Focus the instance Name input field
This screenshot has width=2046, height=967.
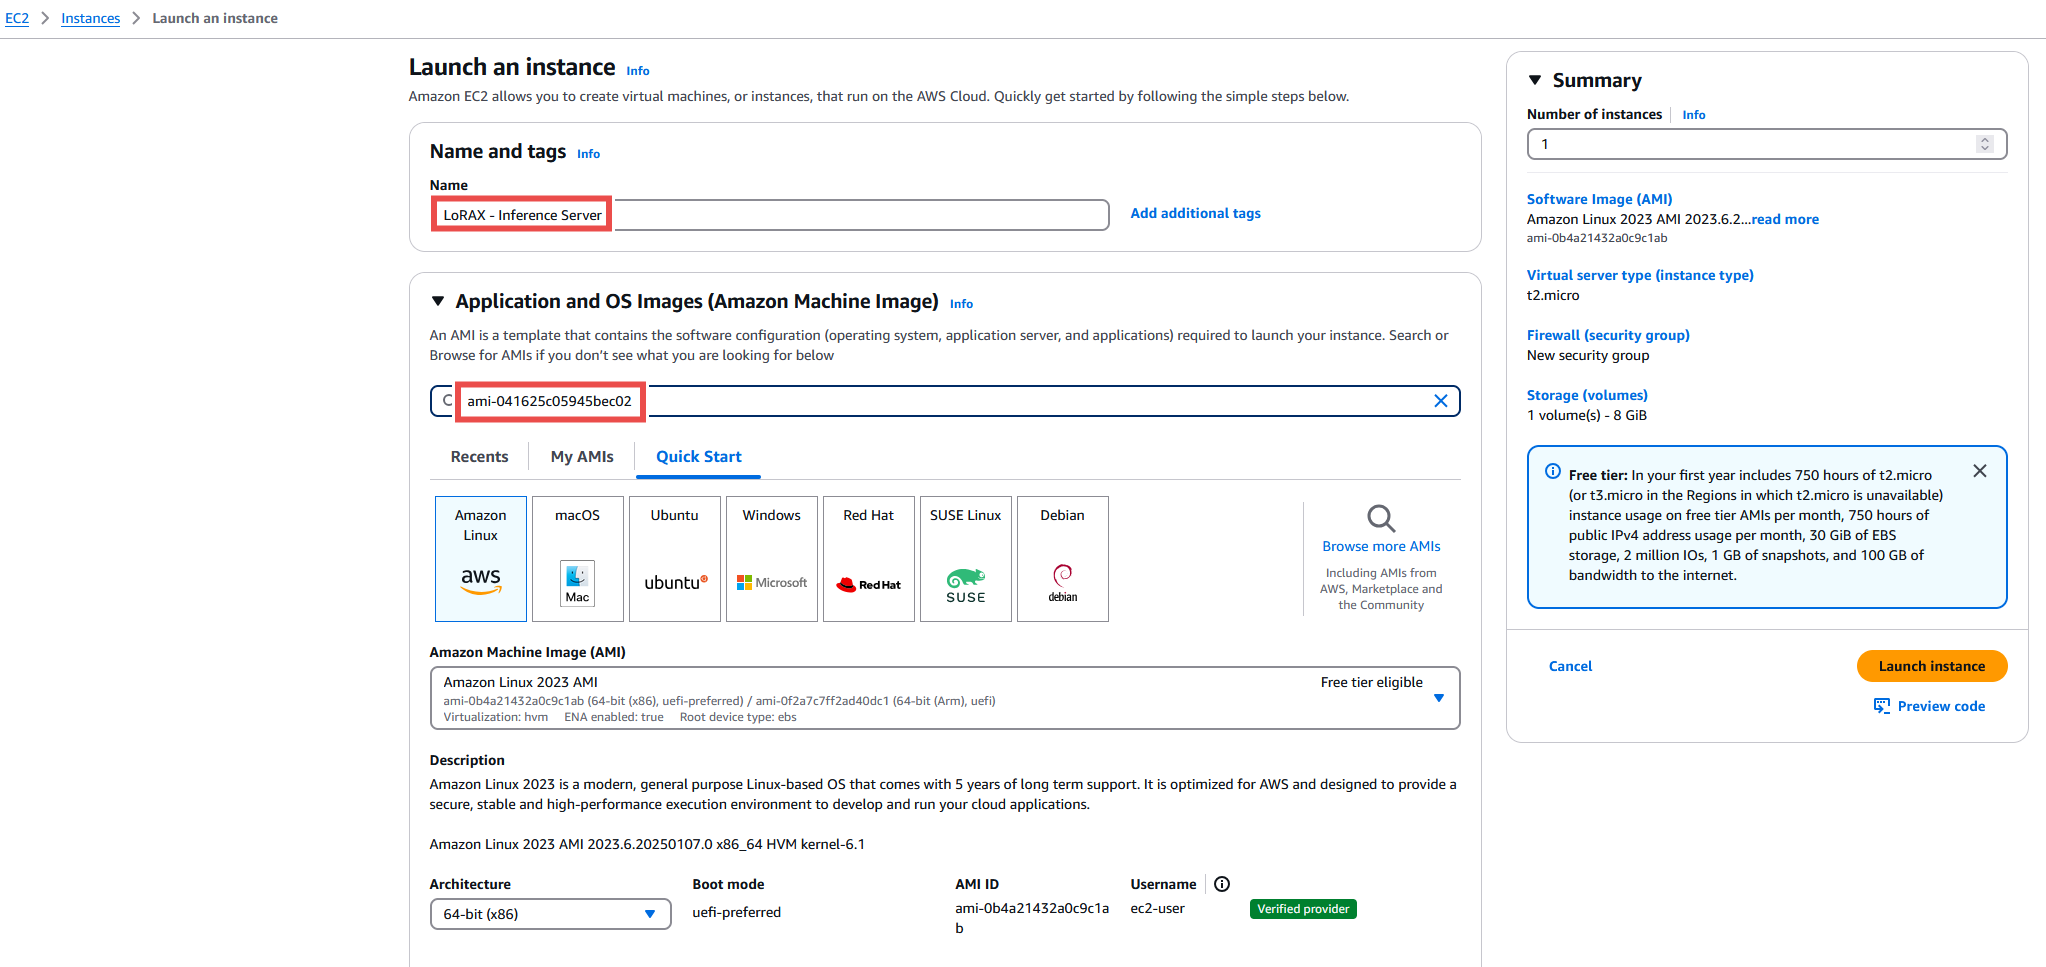point(770,215)
